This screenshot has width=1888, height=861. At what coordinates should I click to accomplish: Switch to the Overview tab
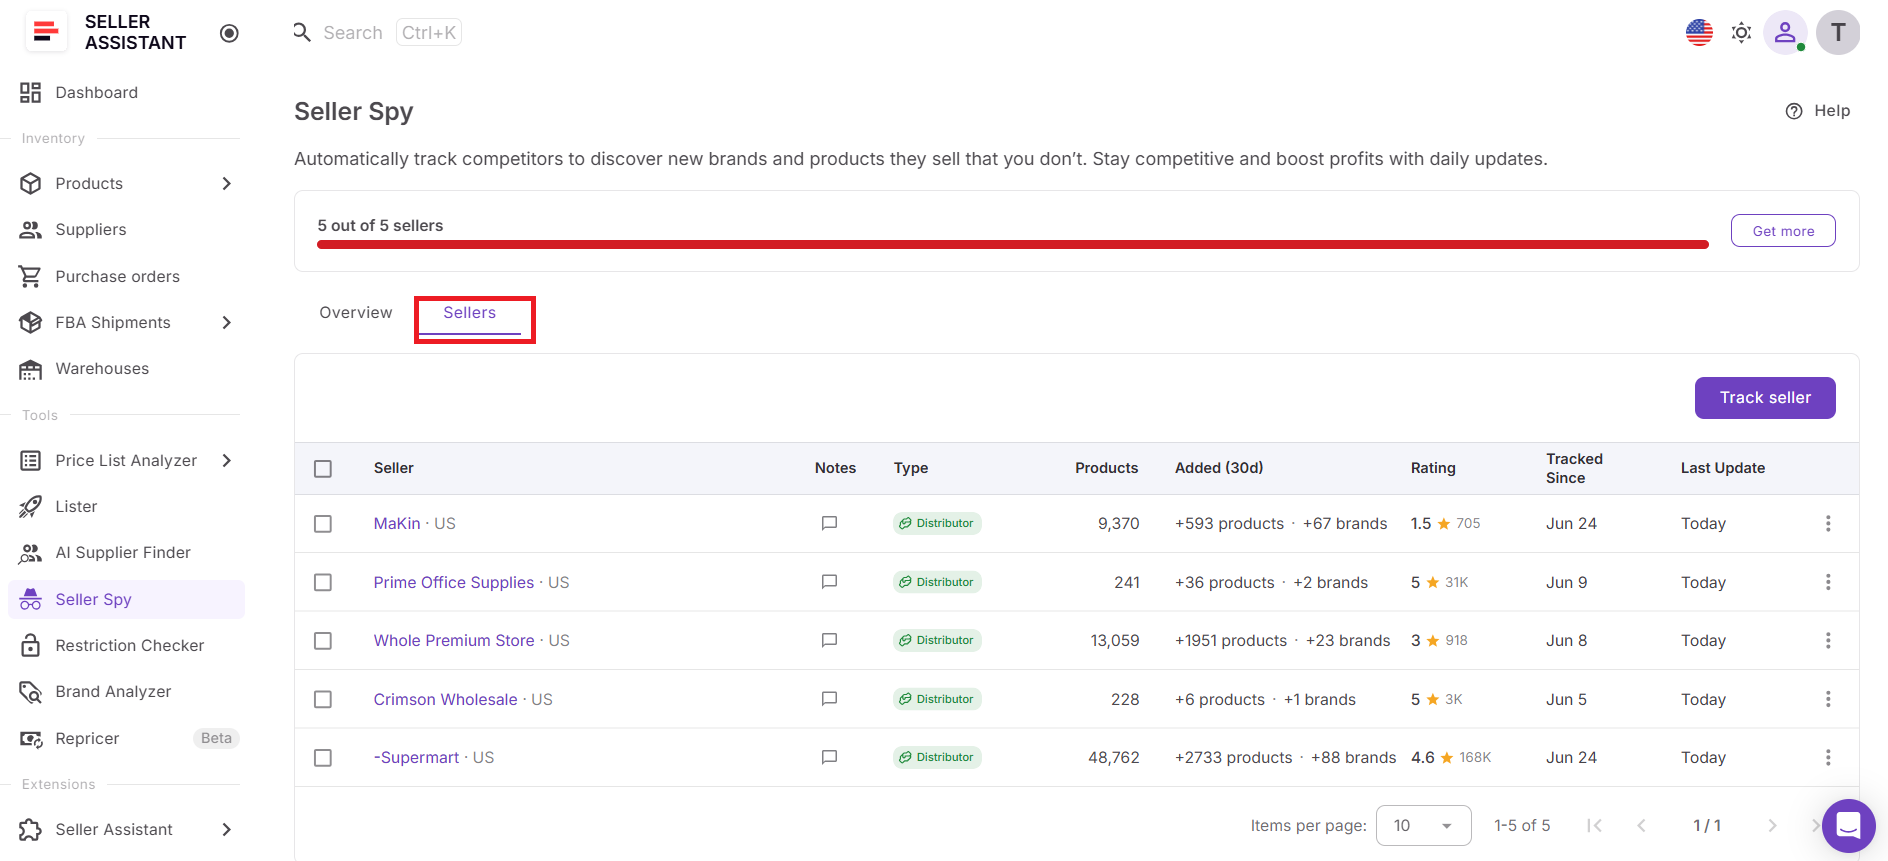click(356, 313)
